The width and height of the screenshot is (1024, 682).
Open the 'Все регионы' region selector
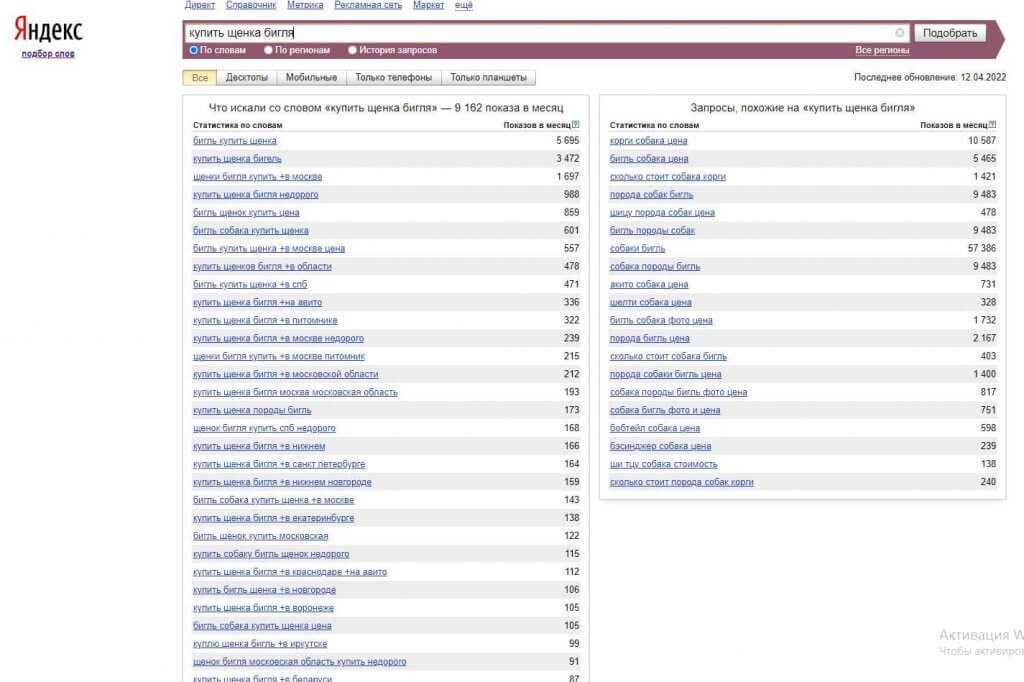point(882,50)
